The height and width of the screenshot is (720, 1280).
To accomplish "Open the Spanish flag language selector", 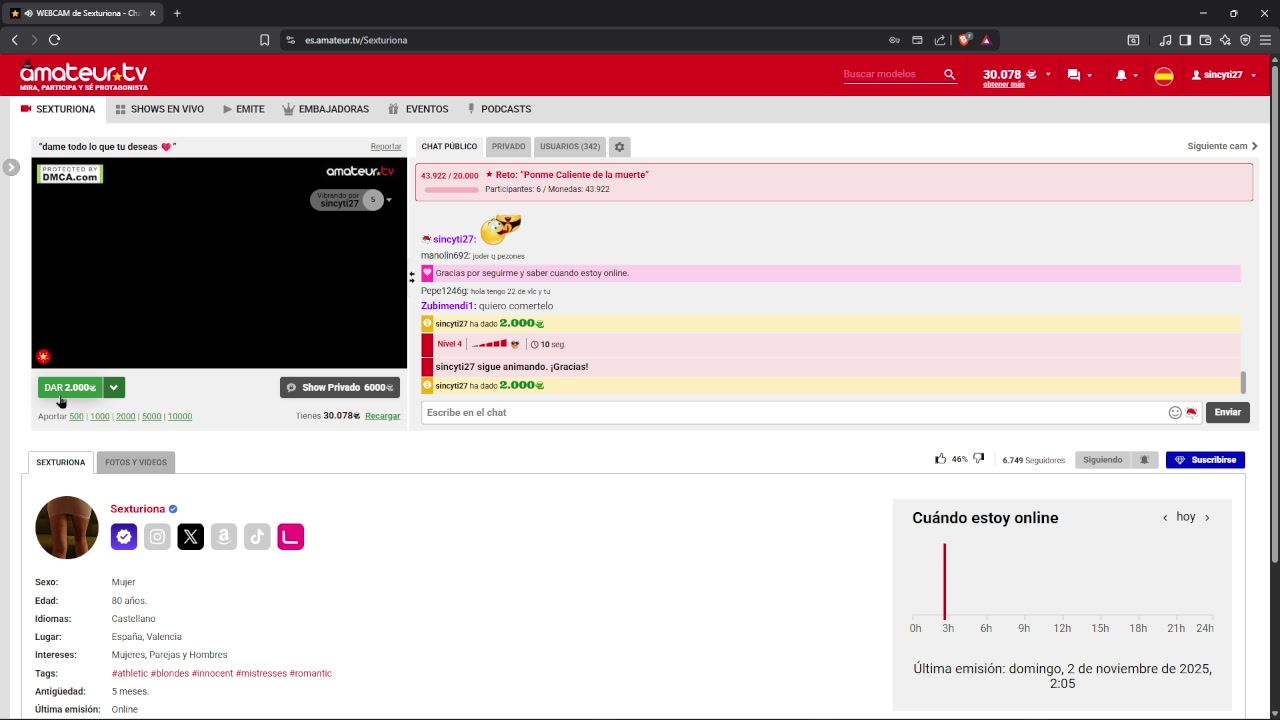I will click(x=1163, y=76).
